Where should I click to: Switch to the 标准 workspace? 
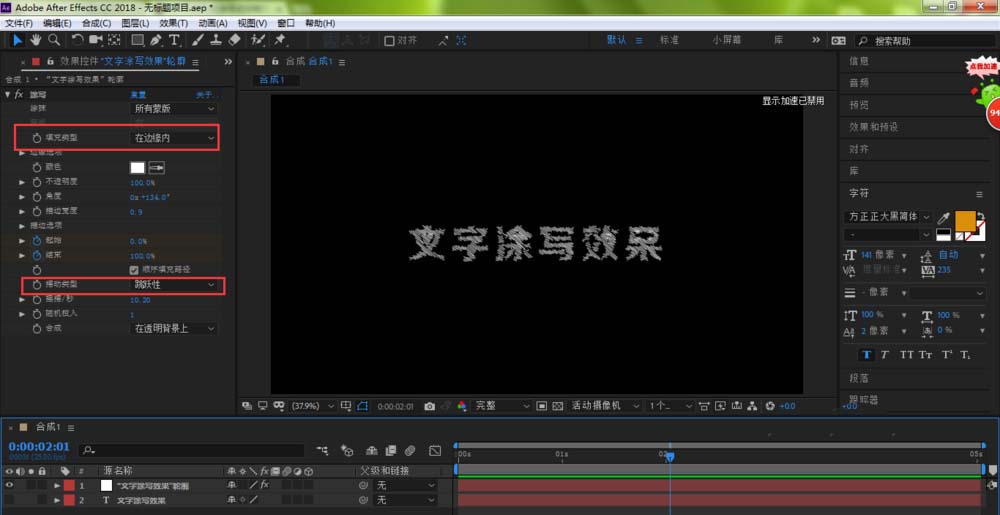[669, 40]
